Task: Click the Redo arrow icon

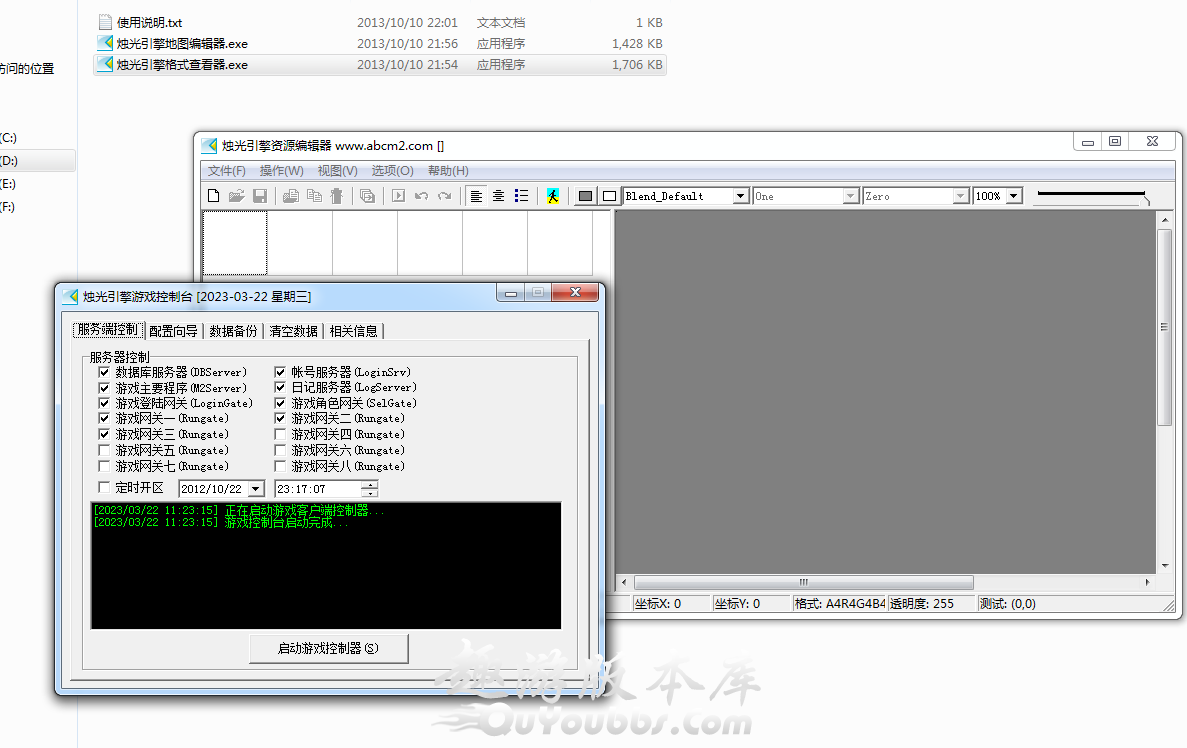Action: pyautogui.click(x=445, y=196)
